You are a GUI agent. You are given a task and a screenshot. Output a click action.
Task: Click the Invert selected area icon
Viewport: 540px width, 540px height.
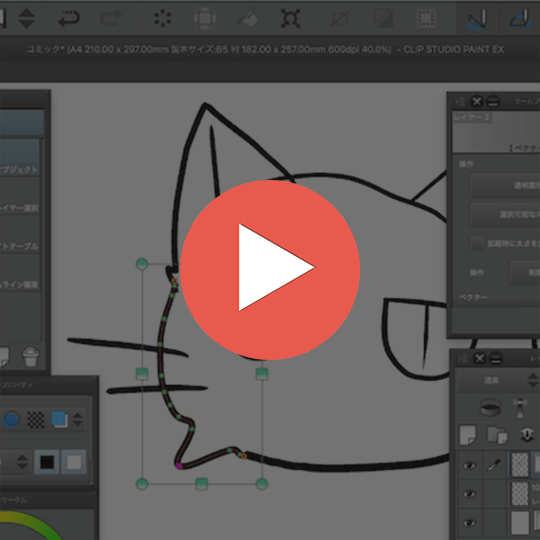pos(383,18)
